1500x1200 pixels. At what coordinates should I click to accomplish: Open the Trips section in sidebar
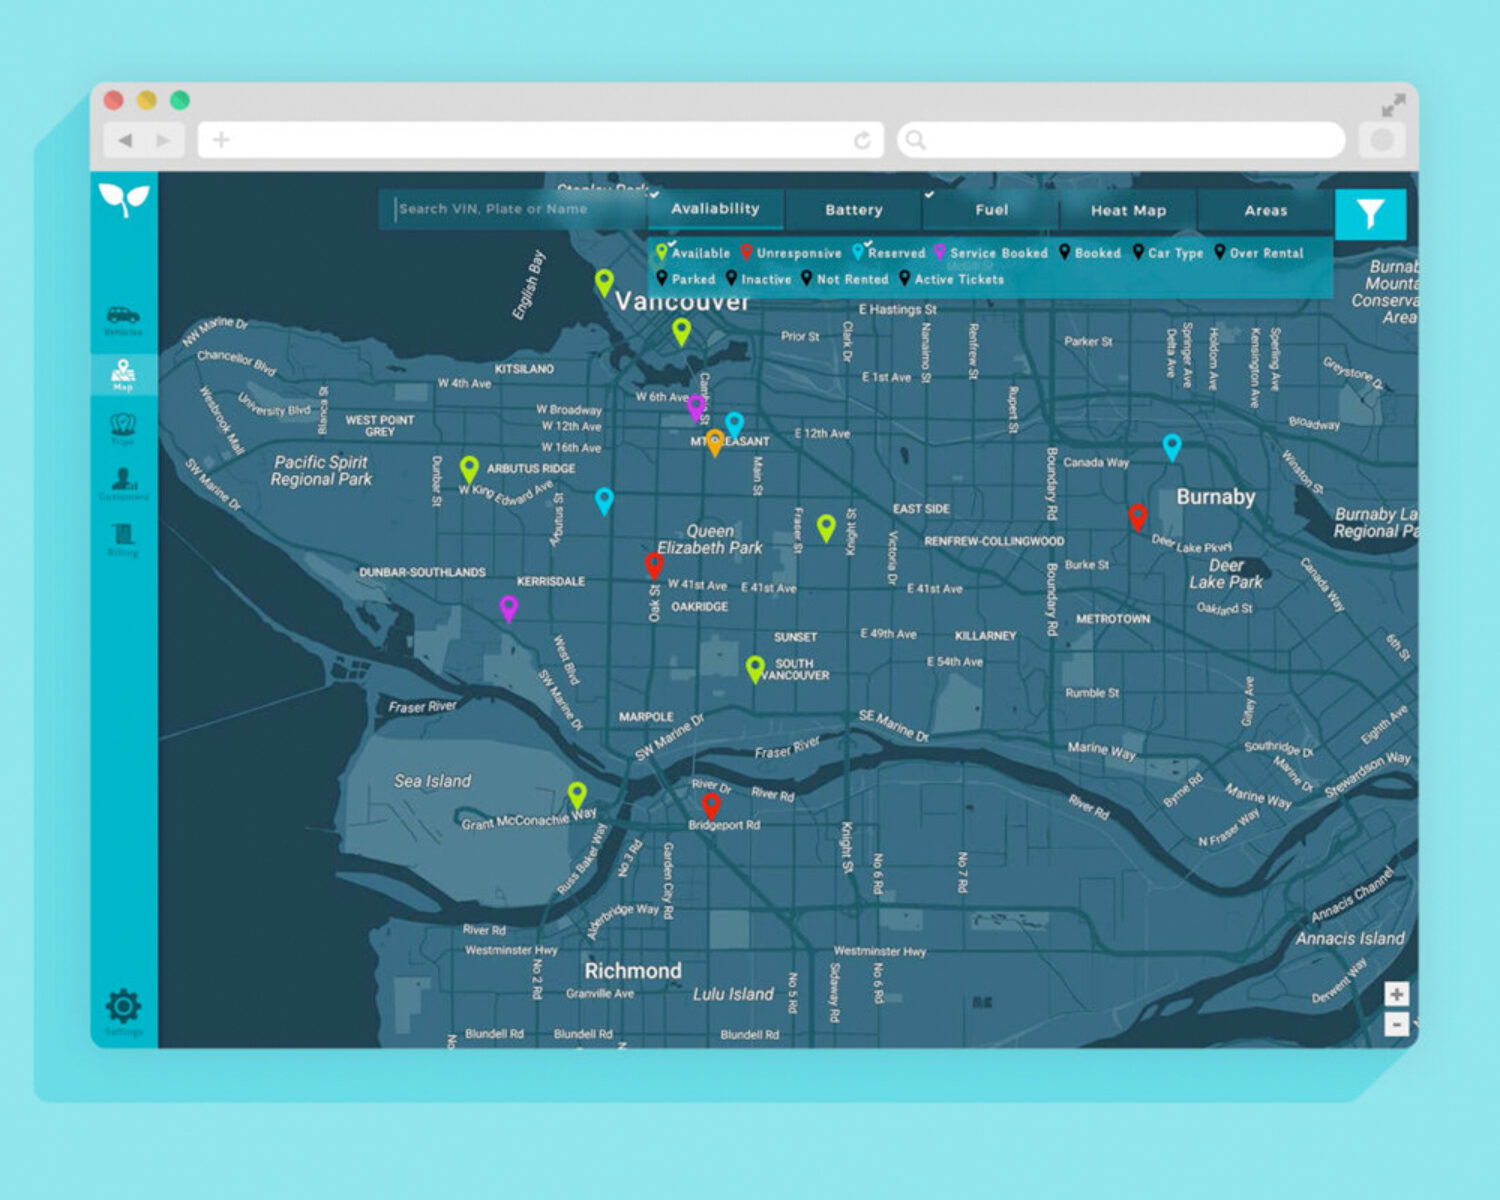tap(123, 428)
